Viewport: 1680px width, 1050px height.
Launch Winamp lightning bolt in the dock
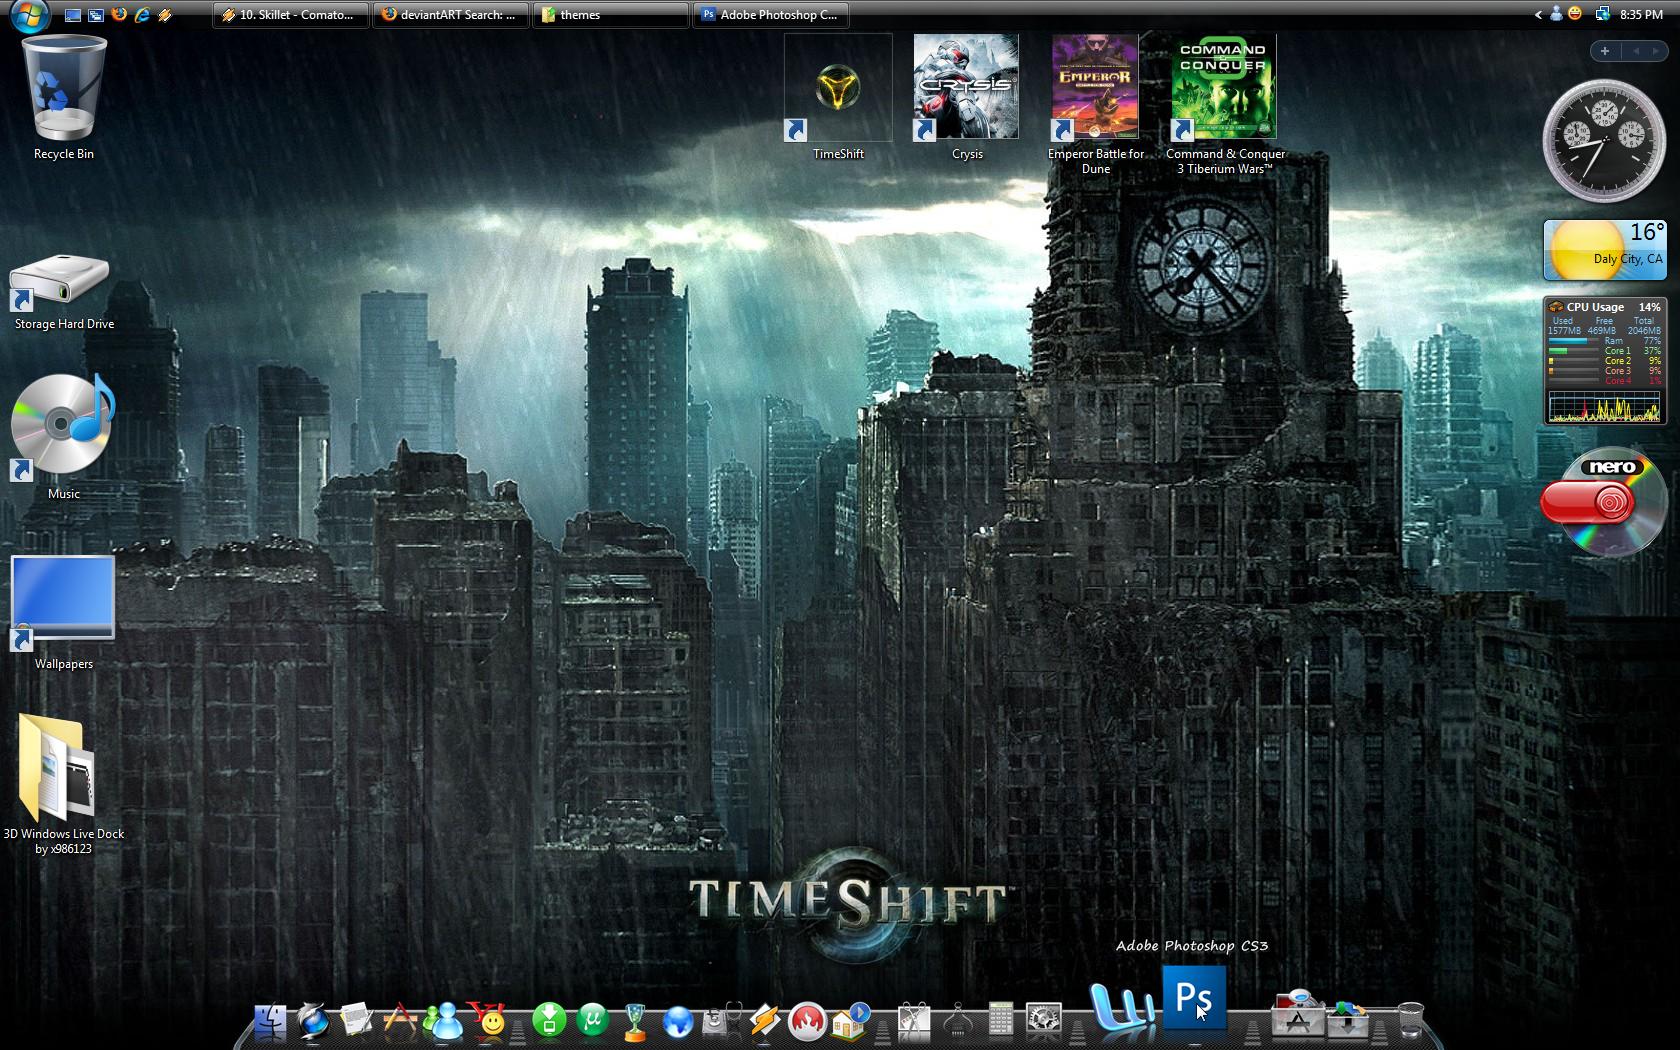point(765,1021)
